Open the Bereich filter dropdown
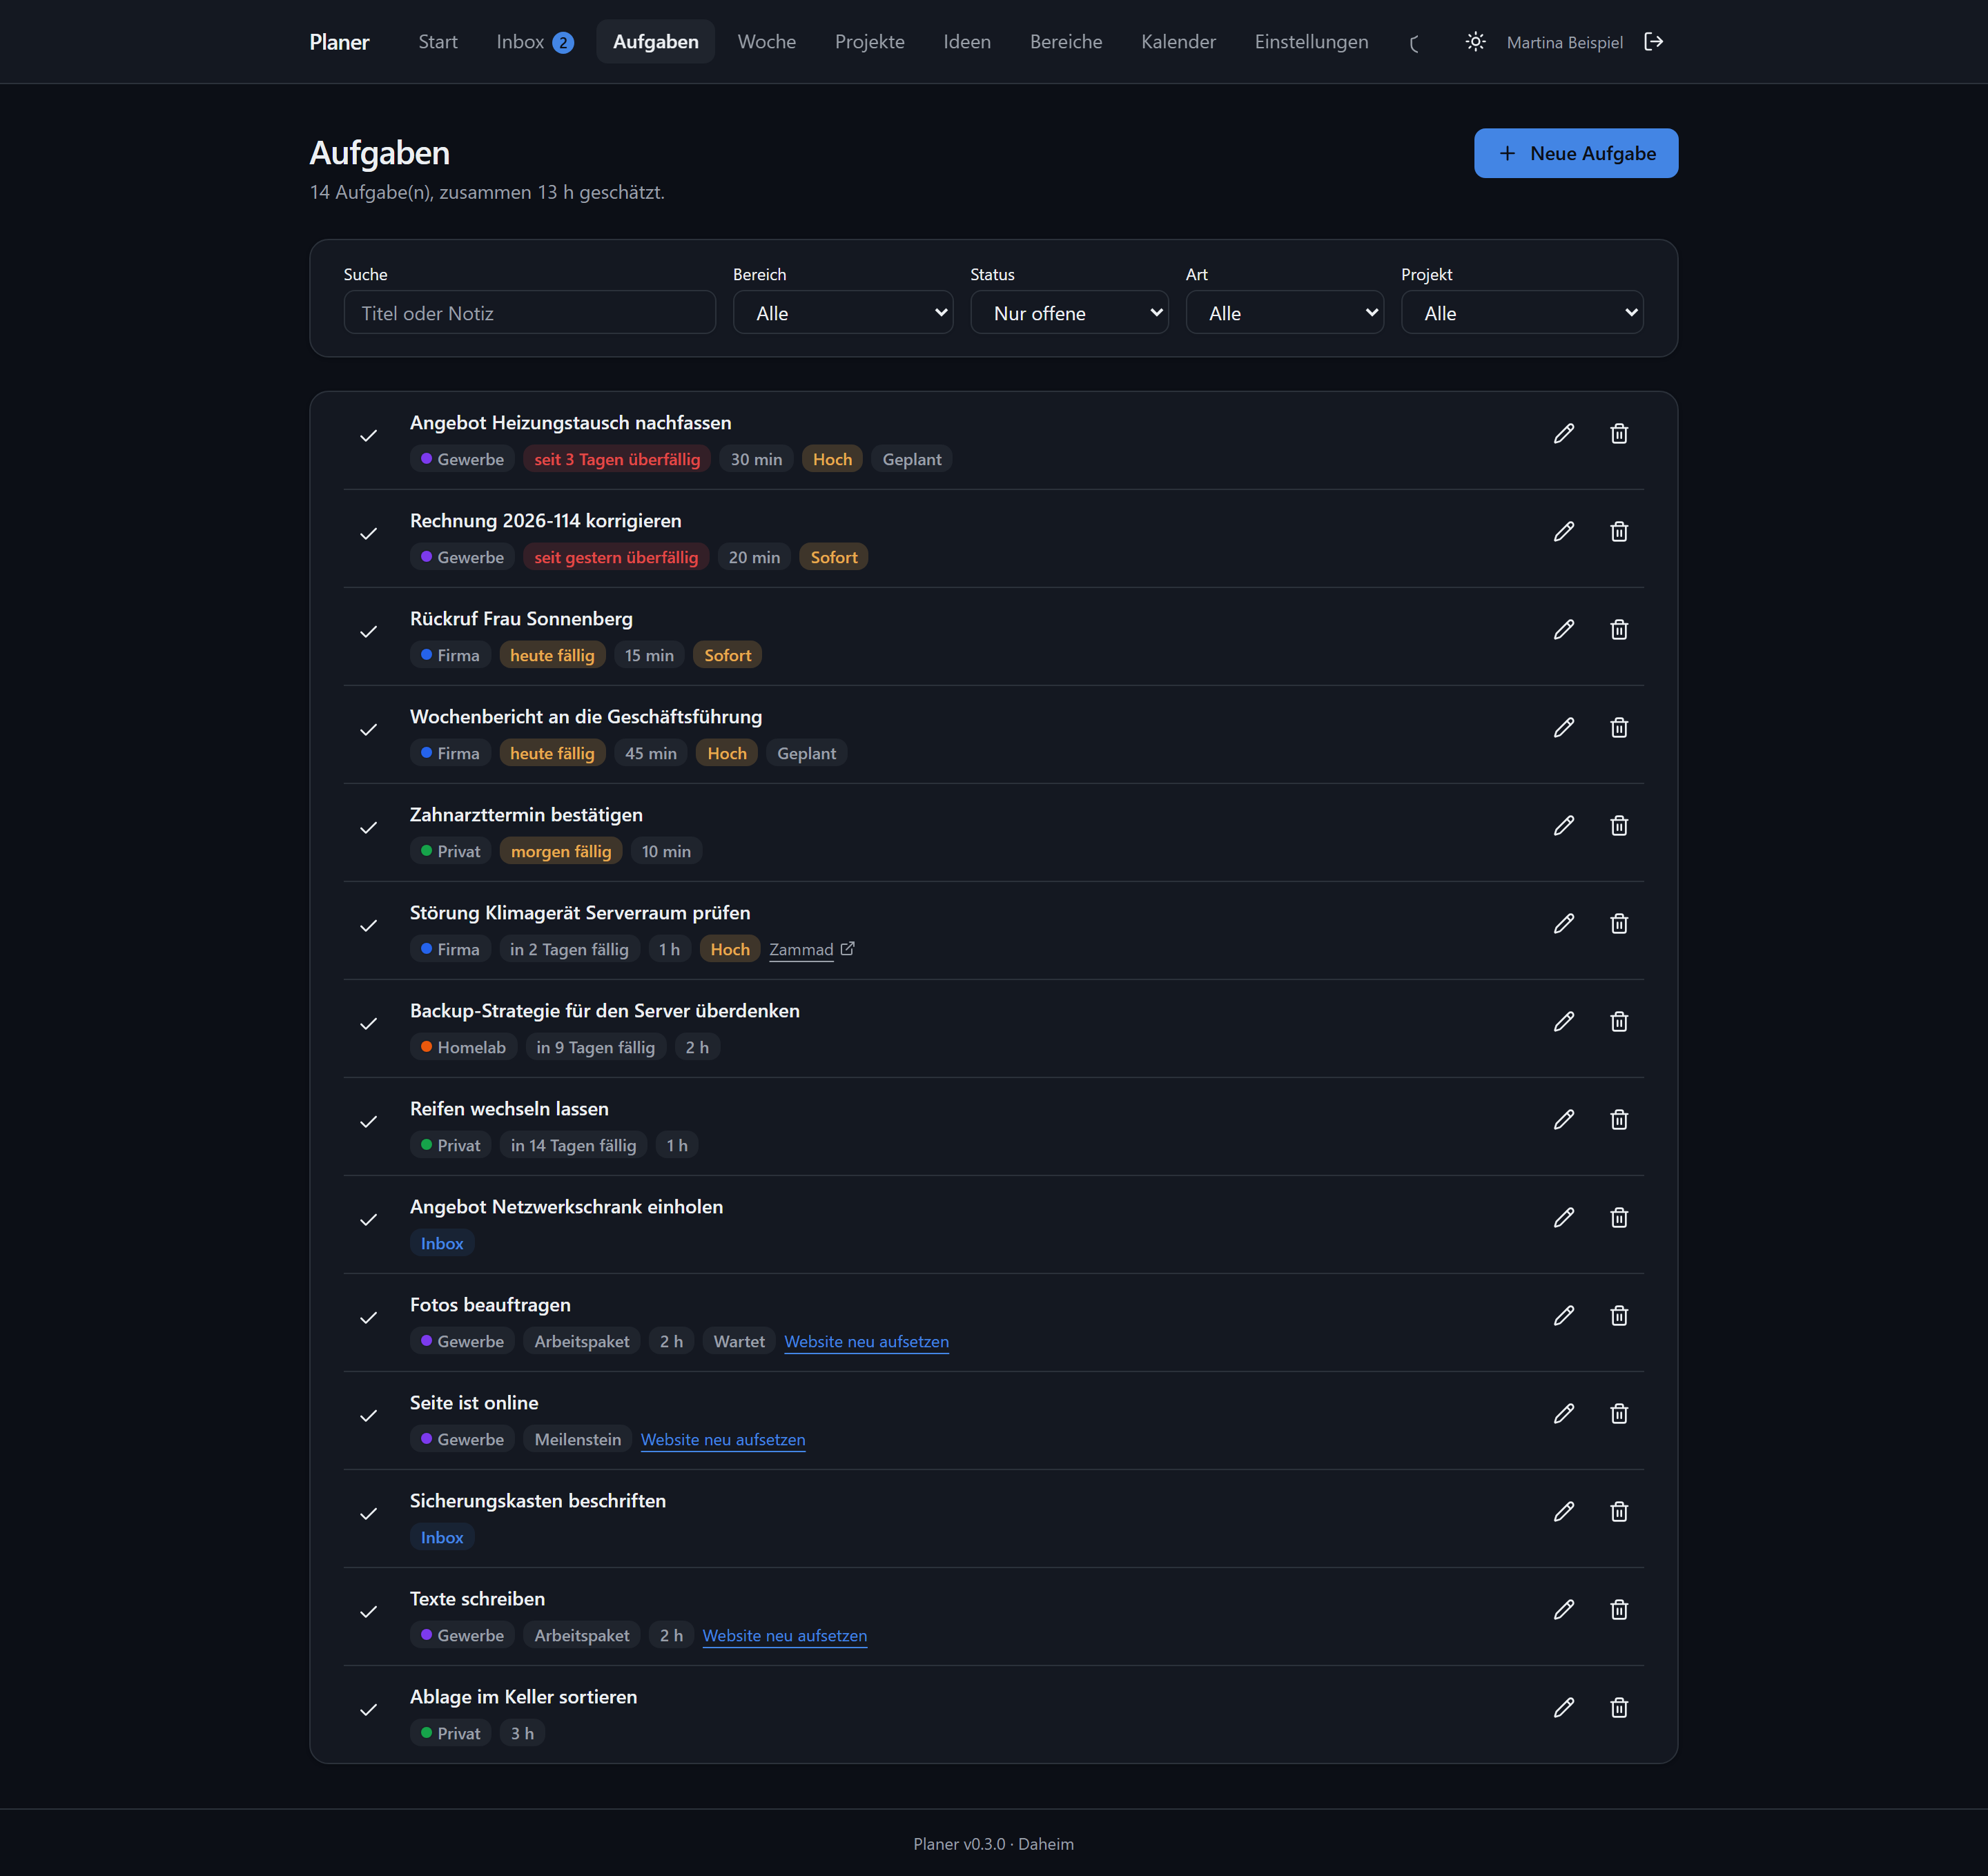The image size is (1988, 1876). coord(843,313)
